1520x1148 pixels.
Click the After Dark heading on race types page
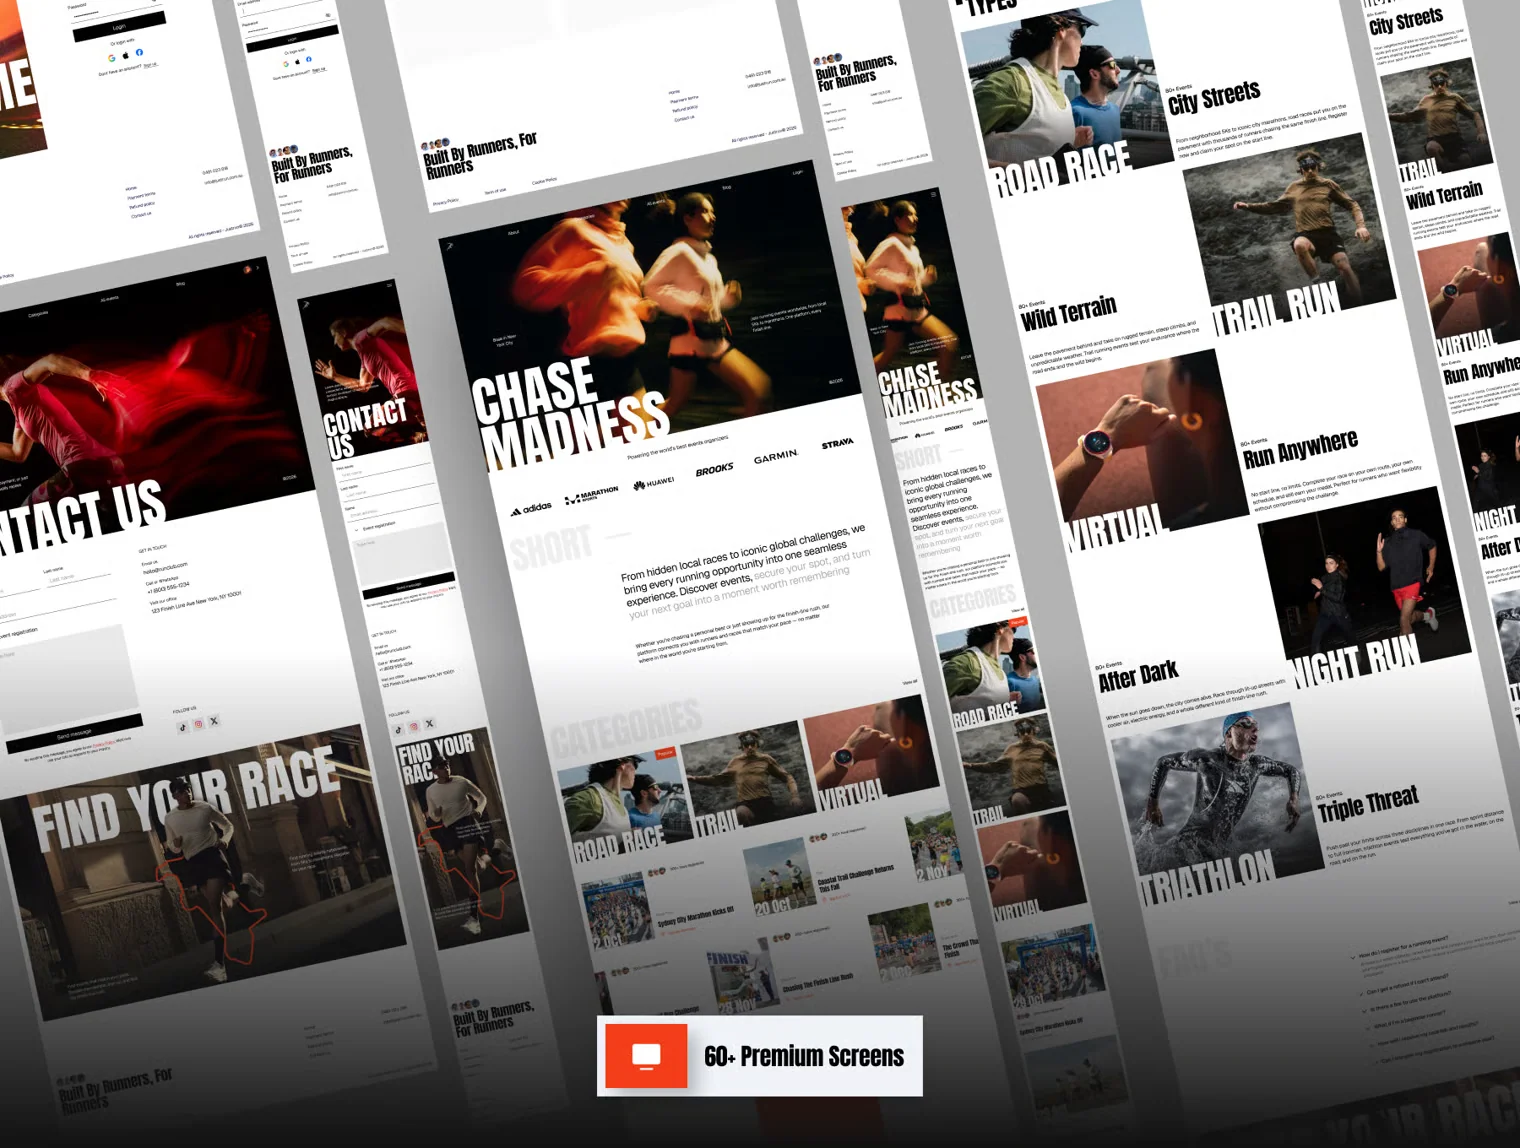pos(1138,675)
